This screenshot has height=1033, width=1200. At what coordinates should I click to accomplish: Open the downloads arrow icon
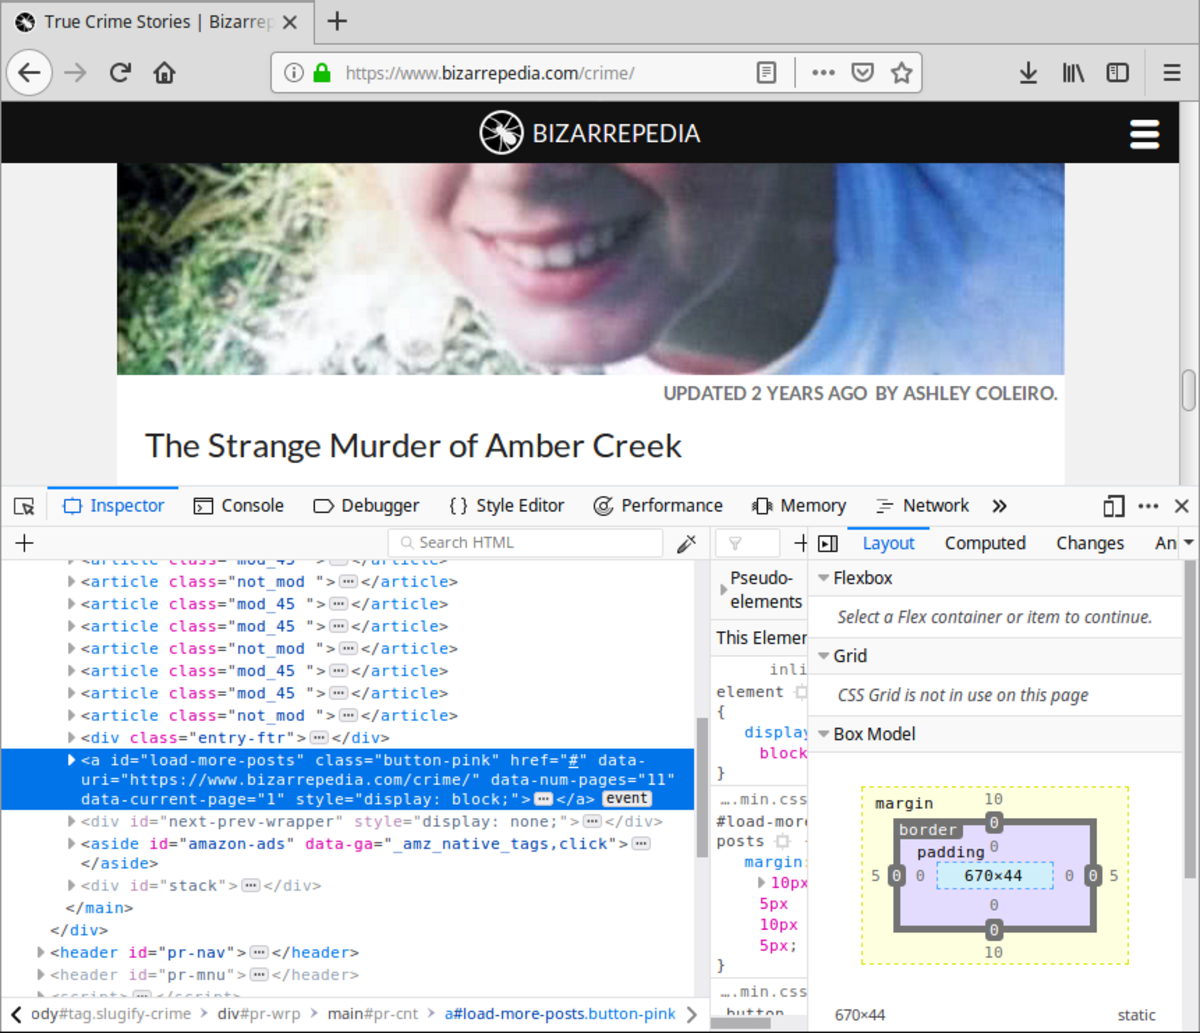(1028, 73)
